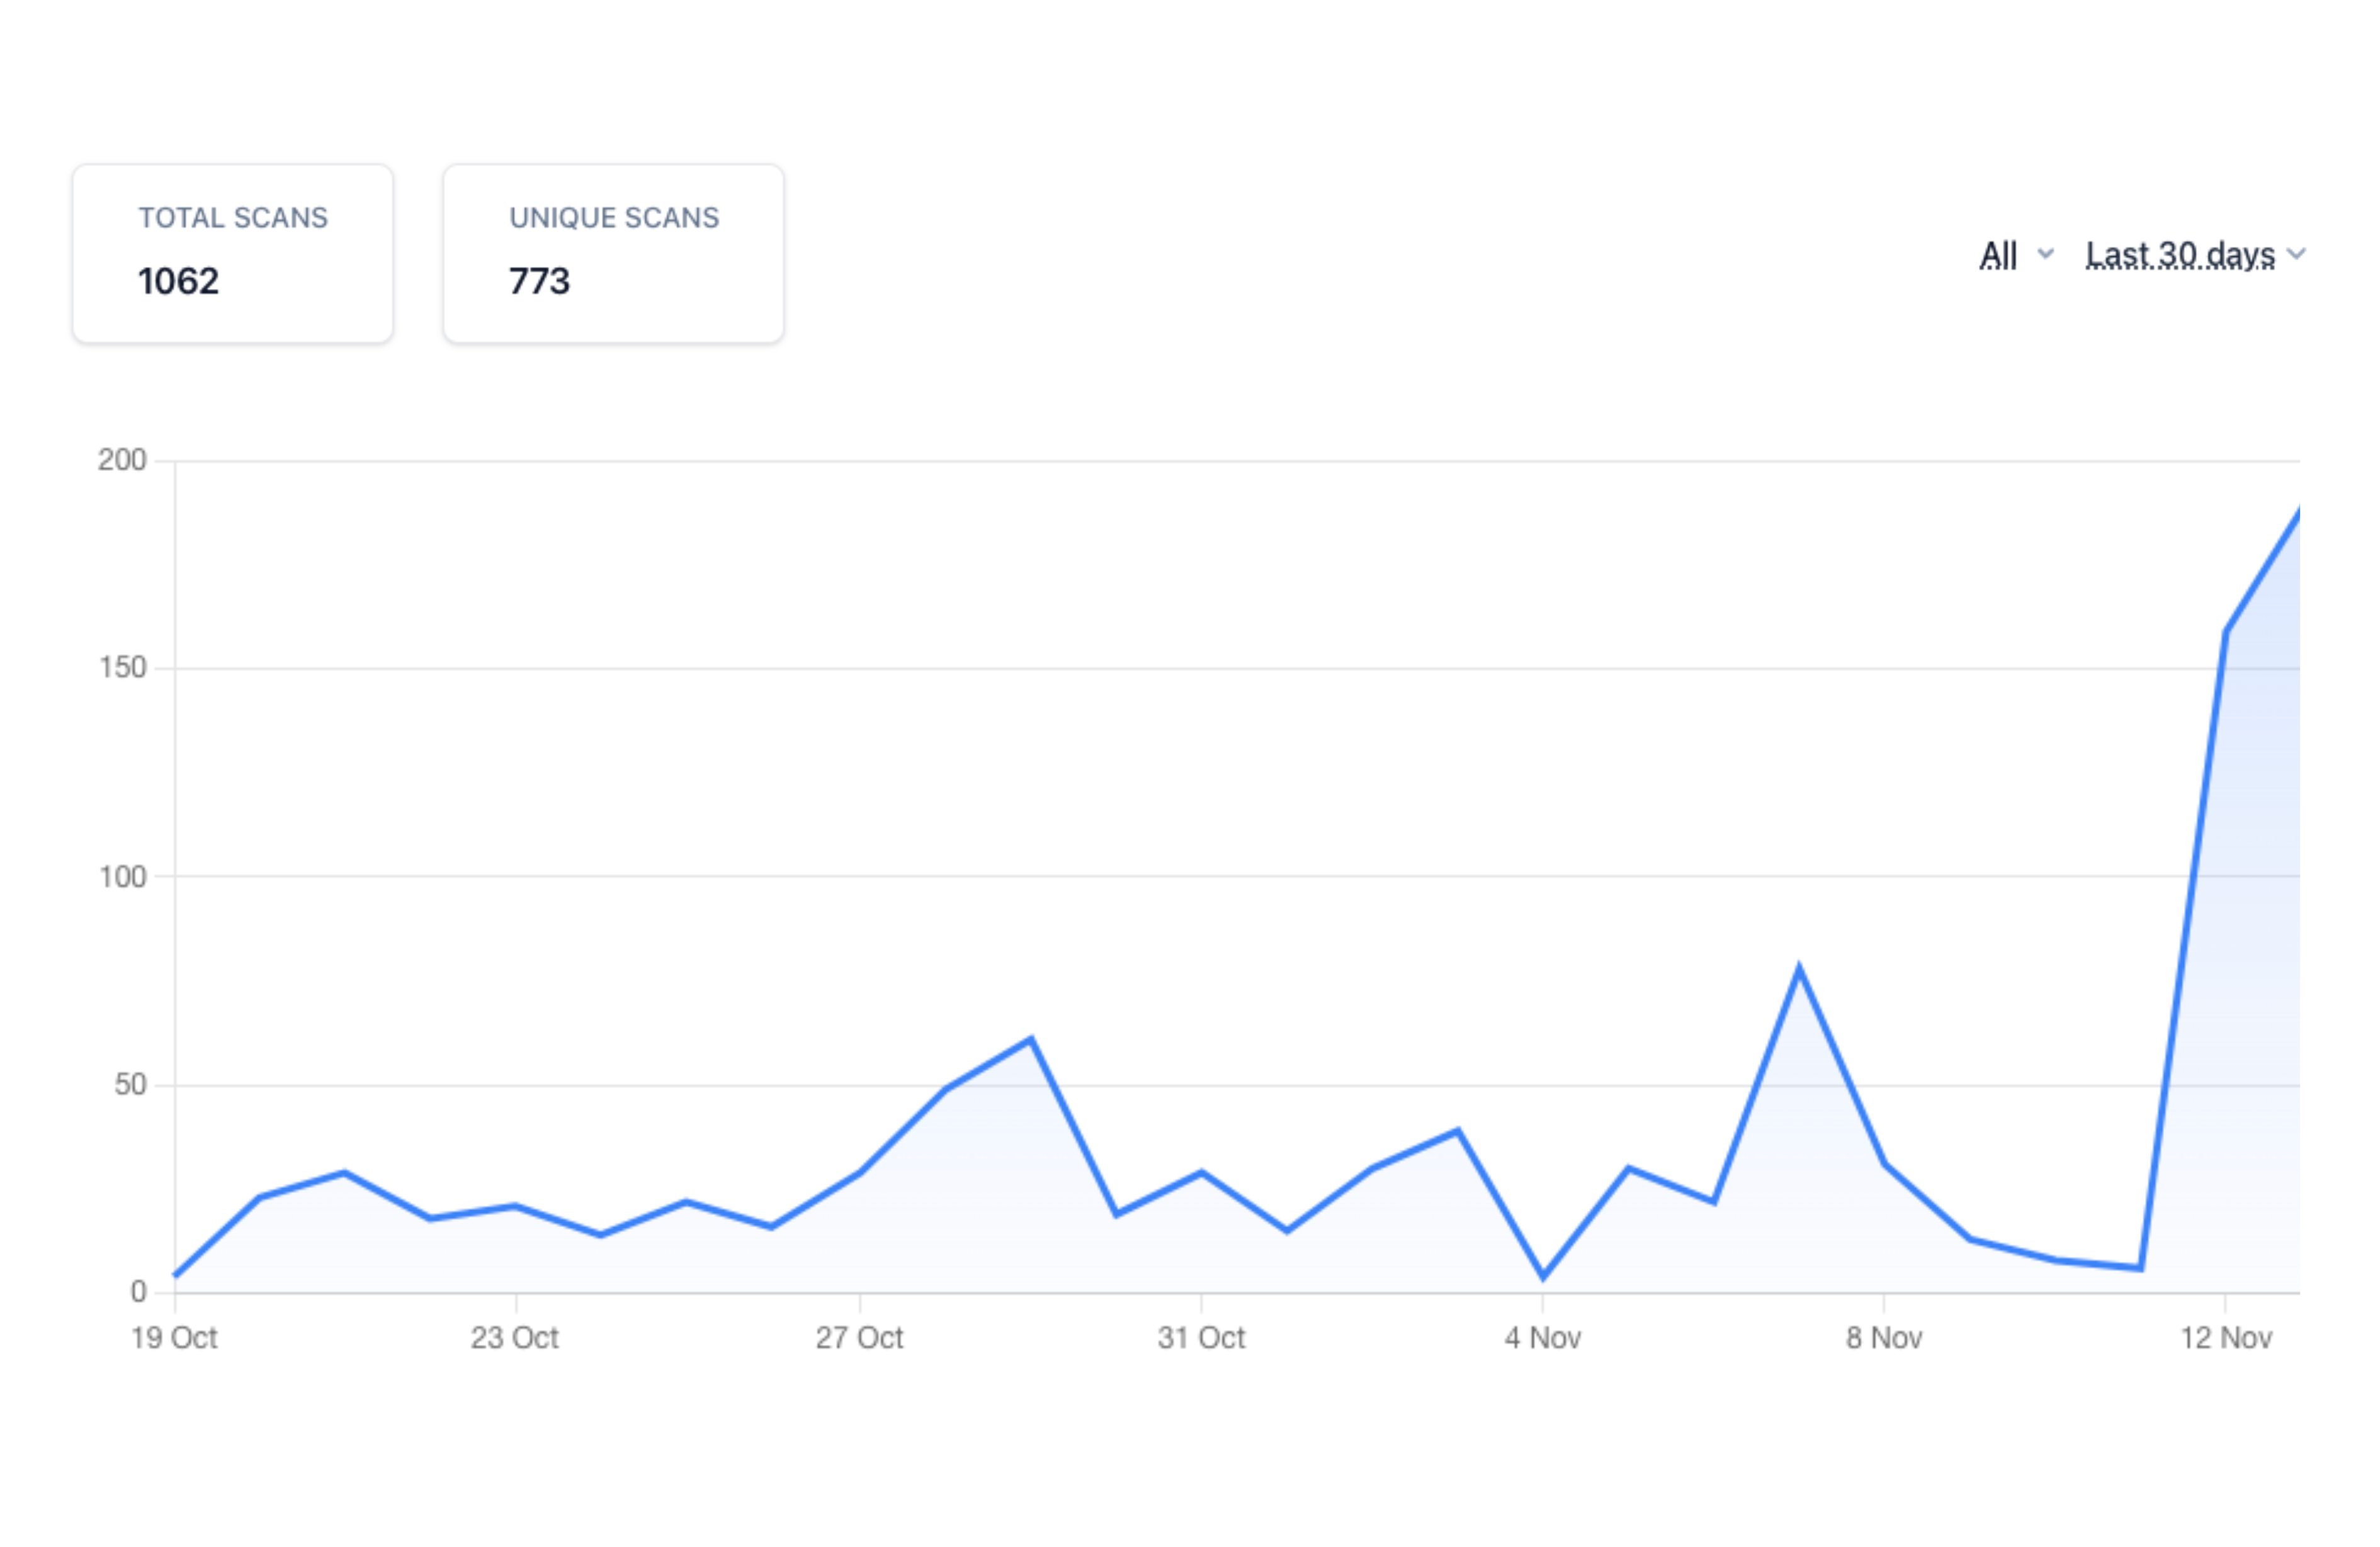The height and width of the screenshot is (1547, 2380).
Task: Click the "31 Oct" x-axis label
Action: coord(1201,1338)
